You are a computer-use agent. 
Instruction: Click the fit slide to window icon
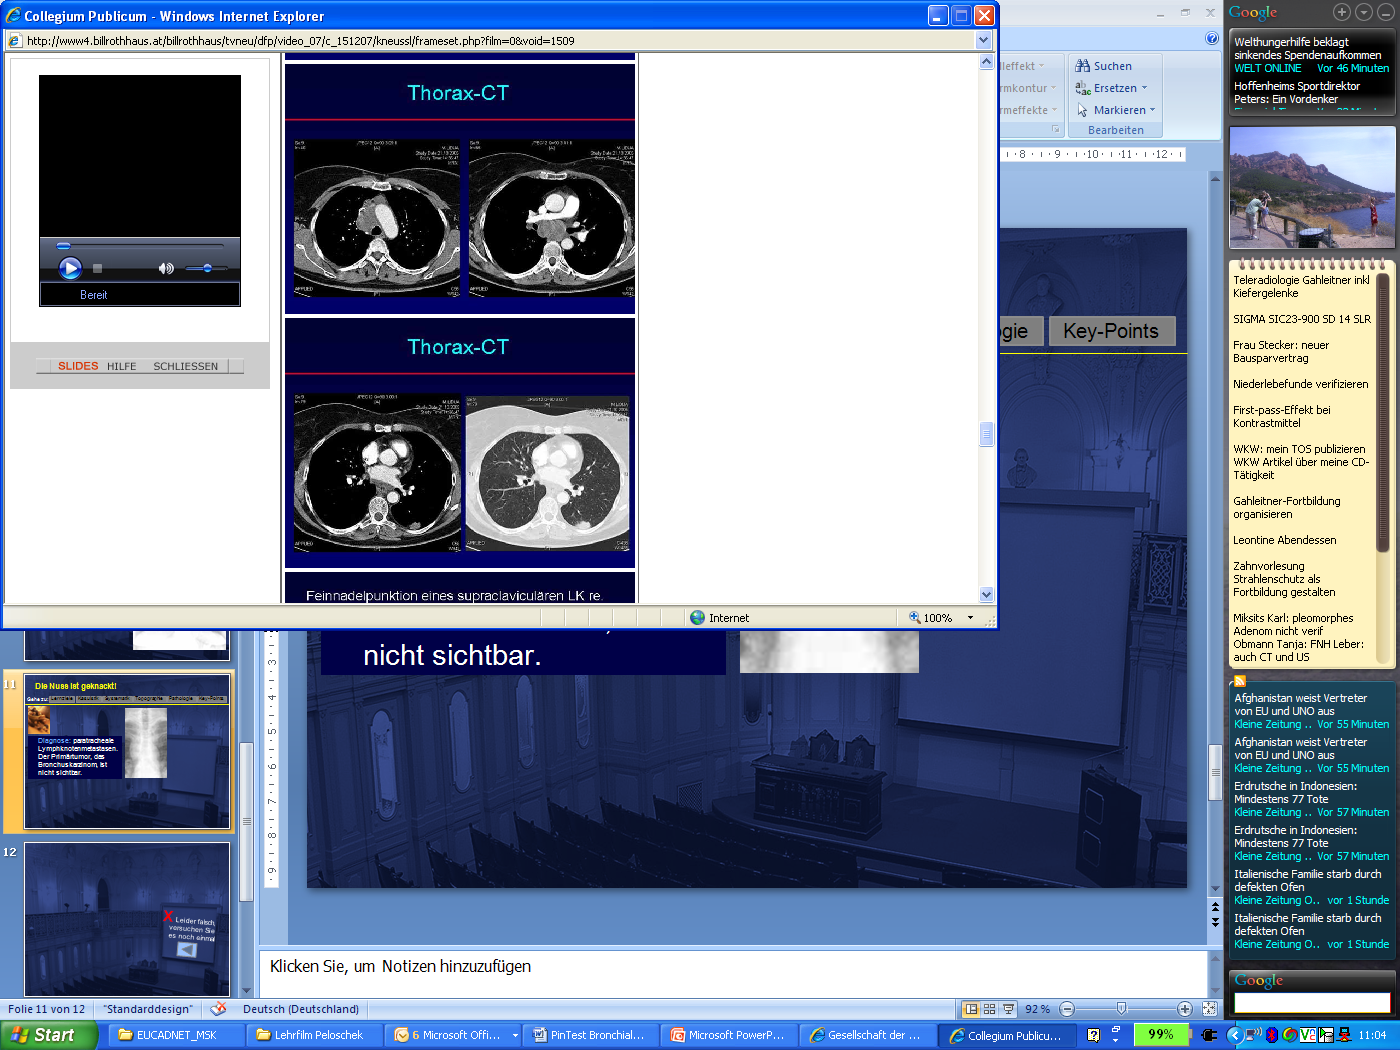point(1209,1009)
